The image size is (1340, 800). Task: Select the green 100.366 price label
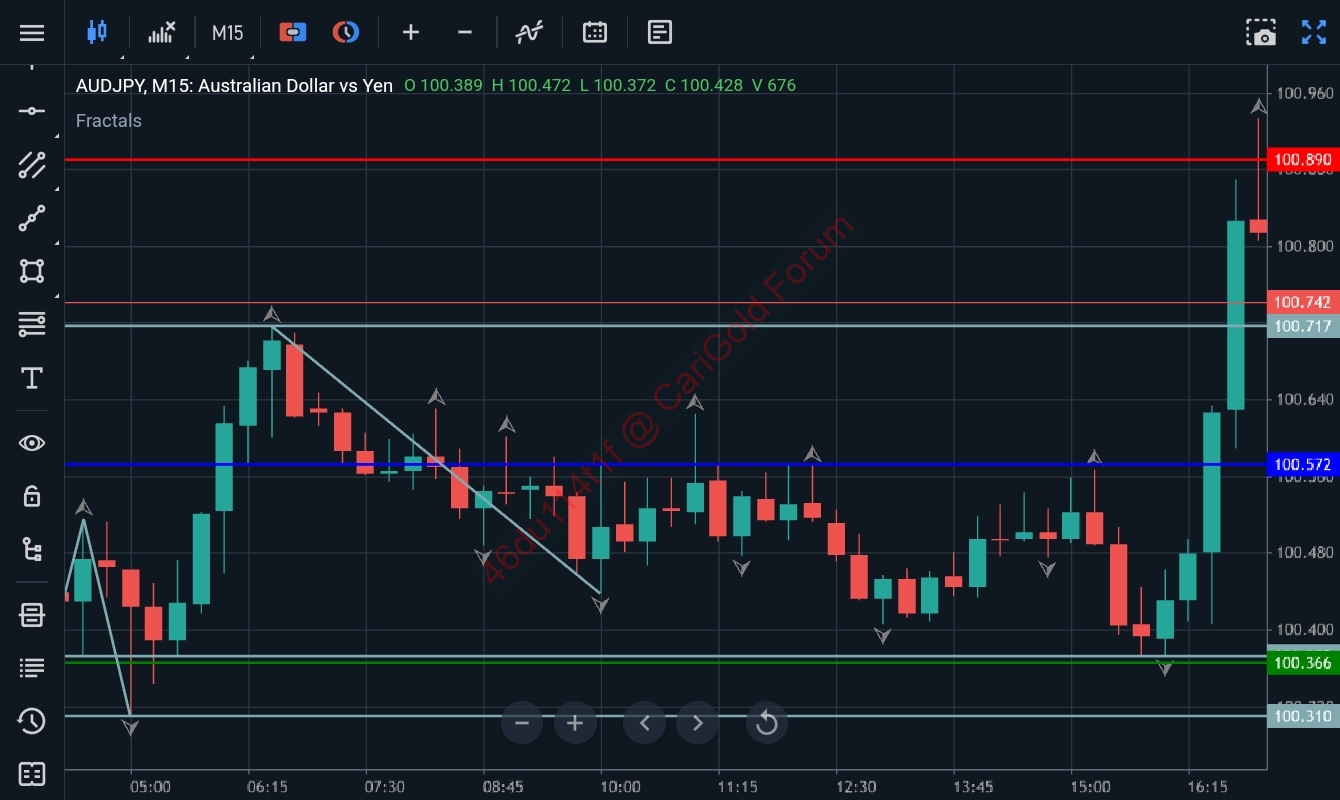tap(1303, 663)
